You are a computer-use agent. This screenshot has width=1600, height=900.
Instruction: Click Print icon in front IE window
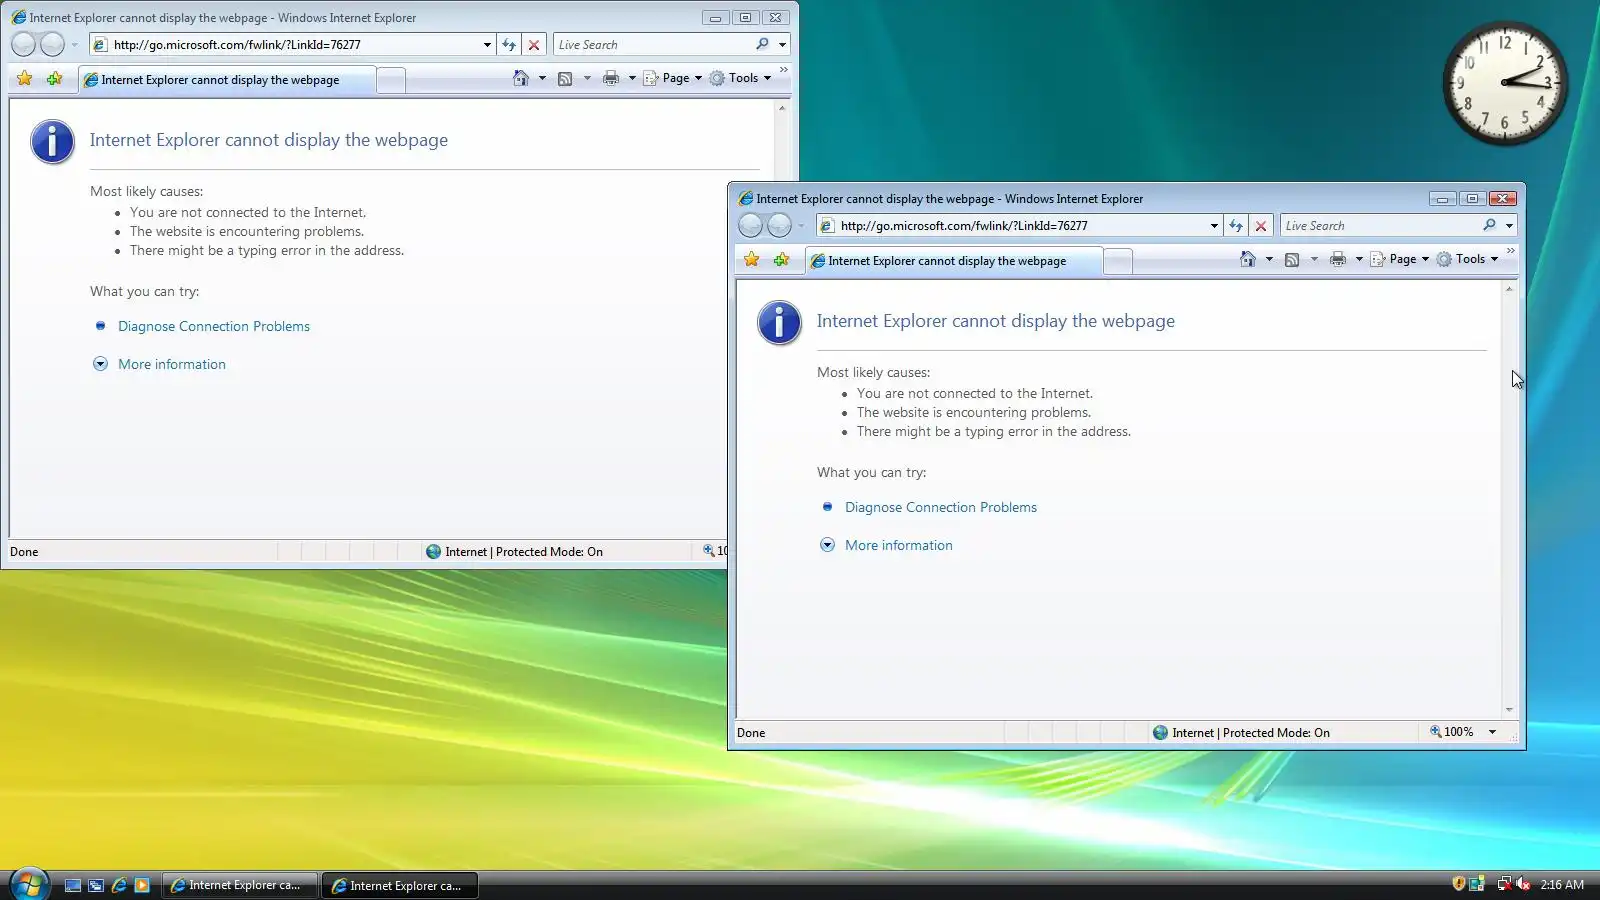pos(1337,259)
